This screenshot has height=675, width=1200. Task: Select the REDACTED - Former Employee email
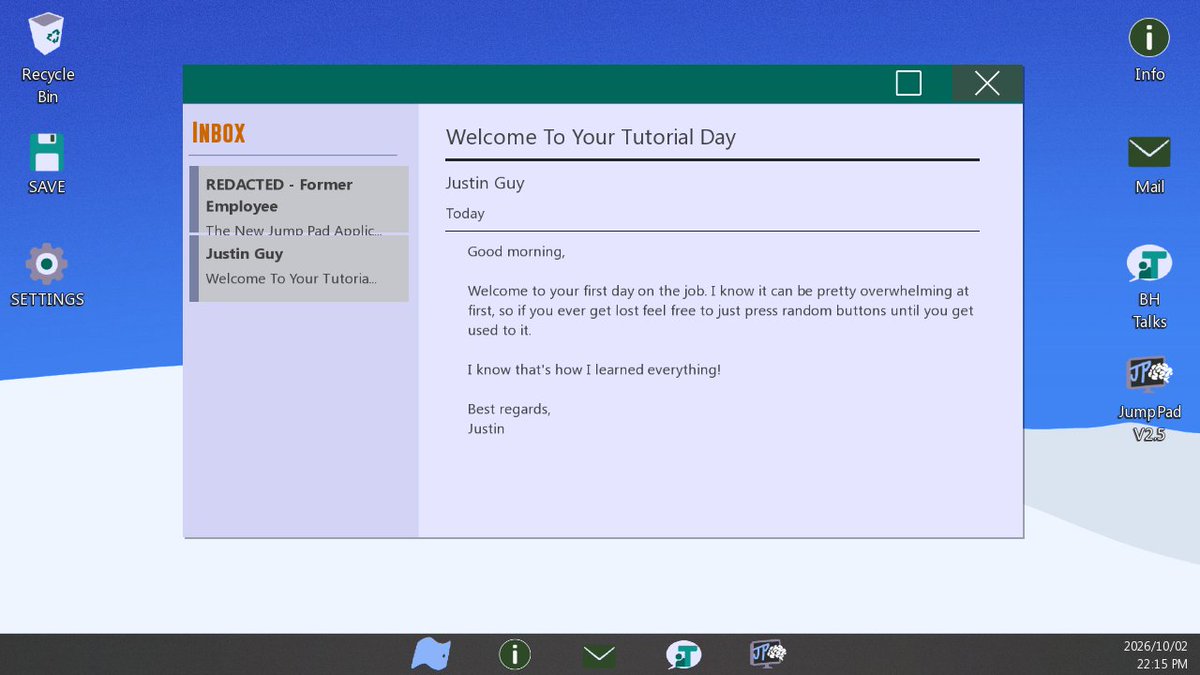299,200
